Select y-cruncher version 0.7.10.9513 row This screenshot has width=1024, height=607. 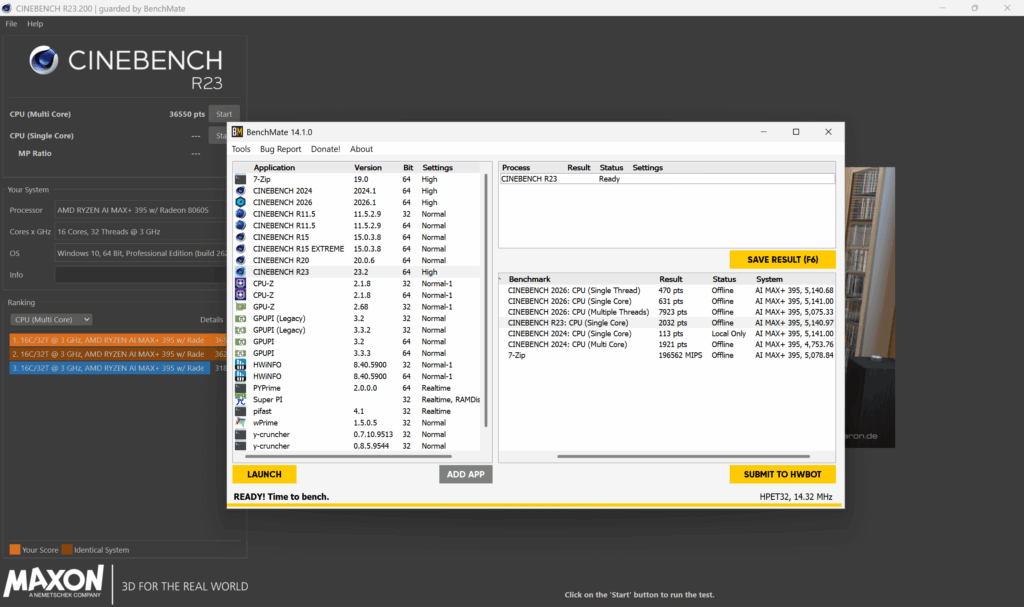point(357,435)
